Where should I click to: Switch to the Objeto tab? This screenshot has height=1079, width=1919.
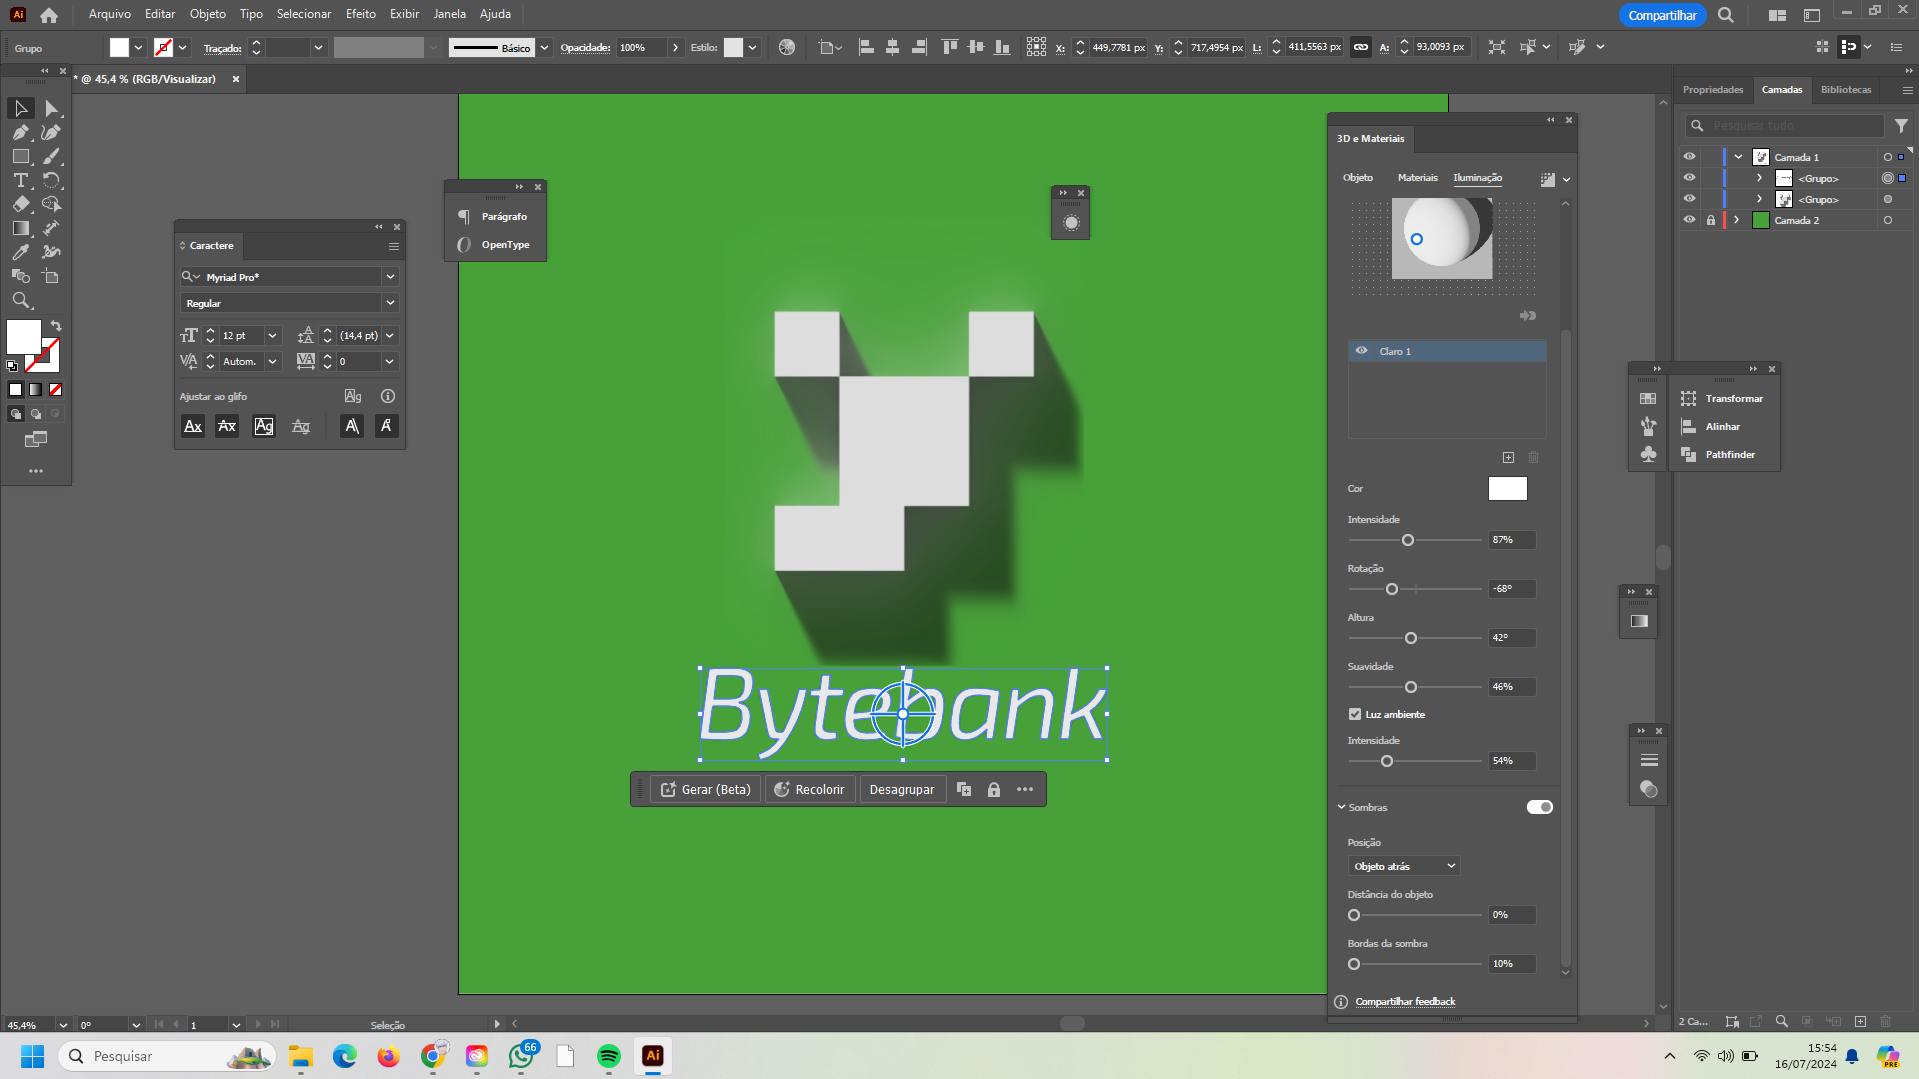tap(1357, 177)
